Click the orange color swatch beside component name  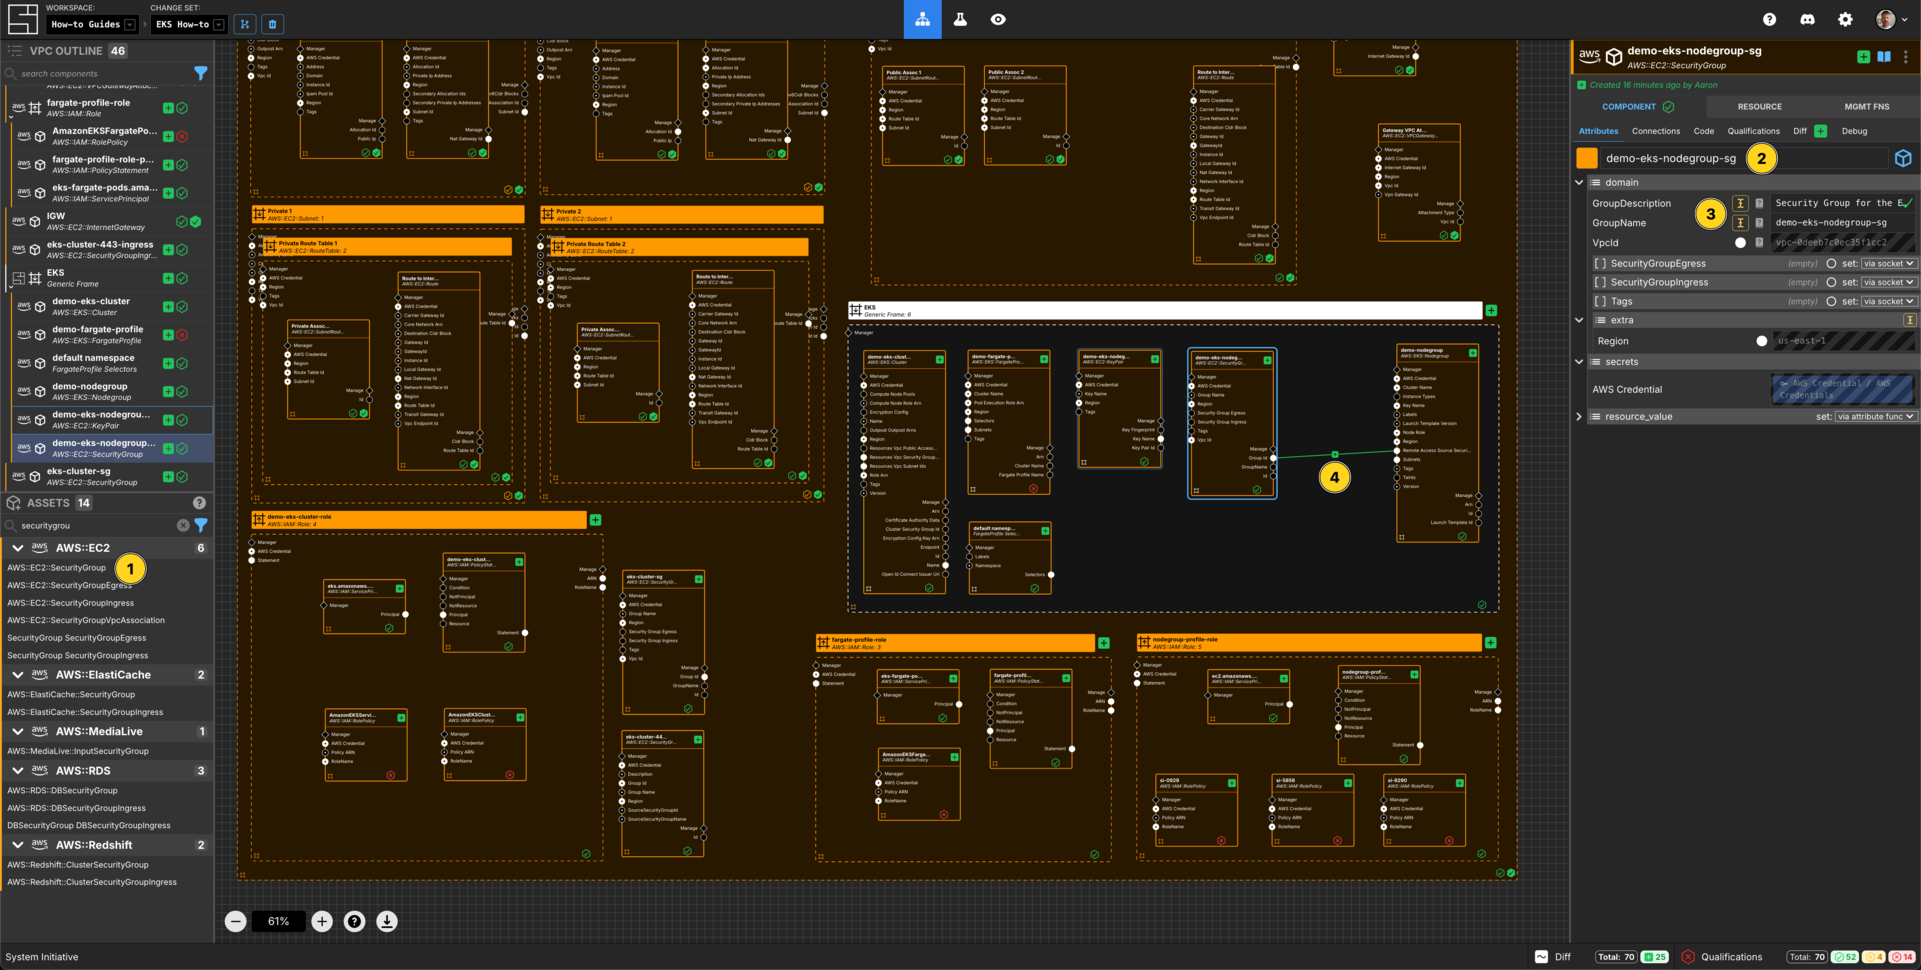click(x=1587, y=158)
